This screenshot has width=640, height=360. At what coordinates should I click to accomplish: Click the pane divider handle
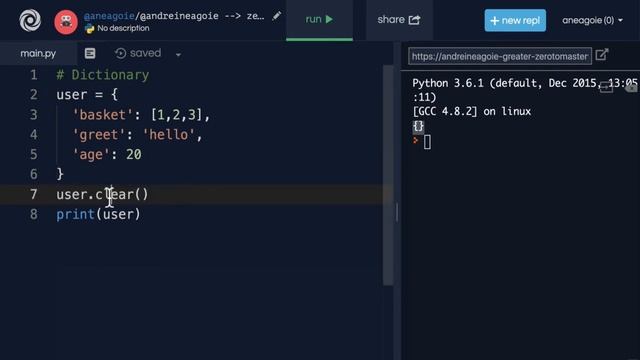(x=397, y=212)
